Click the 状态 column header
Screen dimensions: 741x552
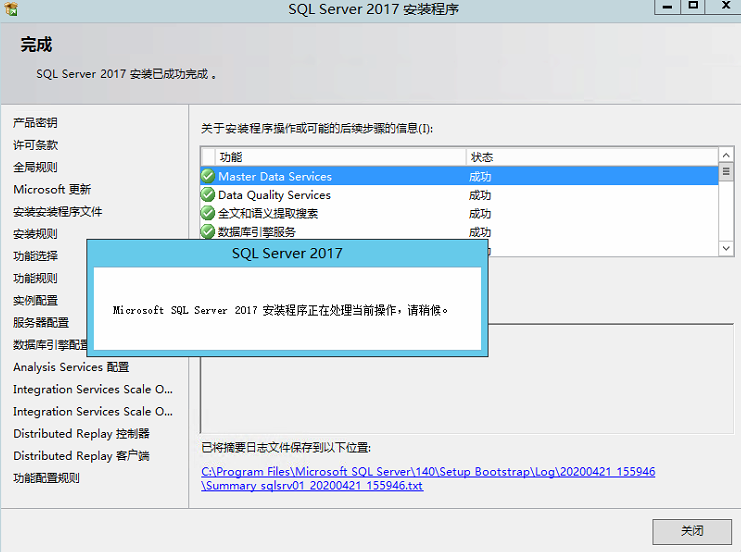point(592,157)
